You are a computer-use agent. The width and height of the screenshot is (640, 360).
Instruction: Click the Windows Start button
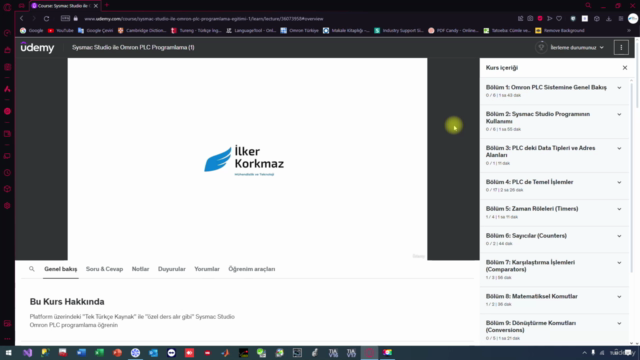[8, 353]
